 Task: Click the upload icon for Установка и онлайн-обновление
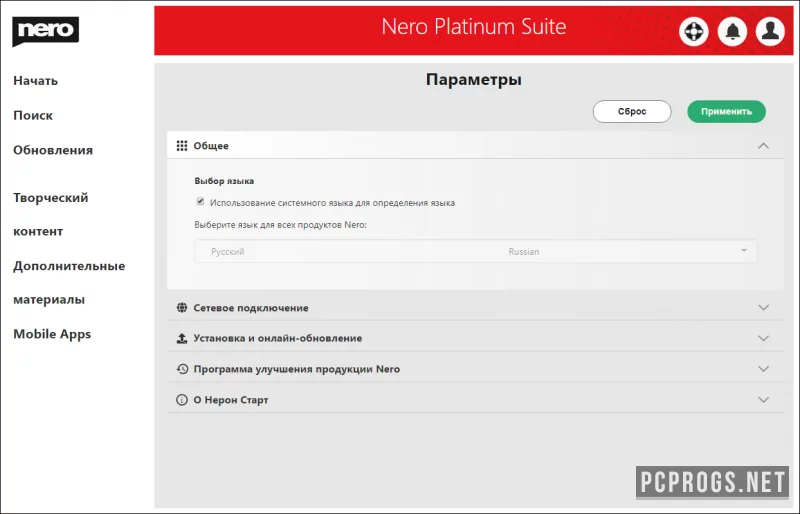182,338
